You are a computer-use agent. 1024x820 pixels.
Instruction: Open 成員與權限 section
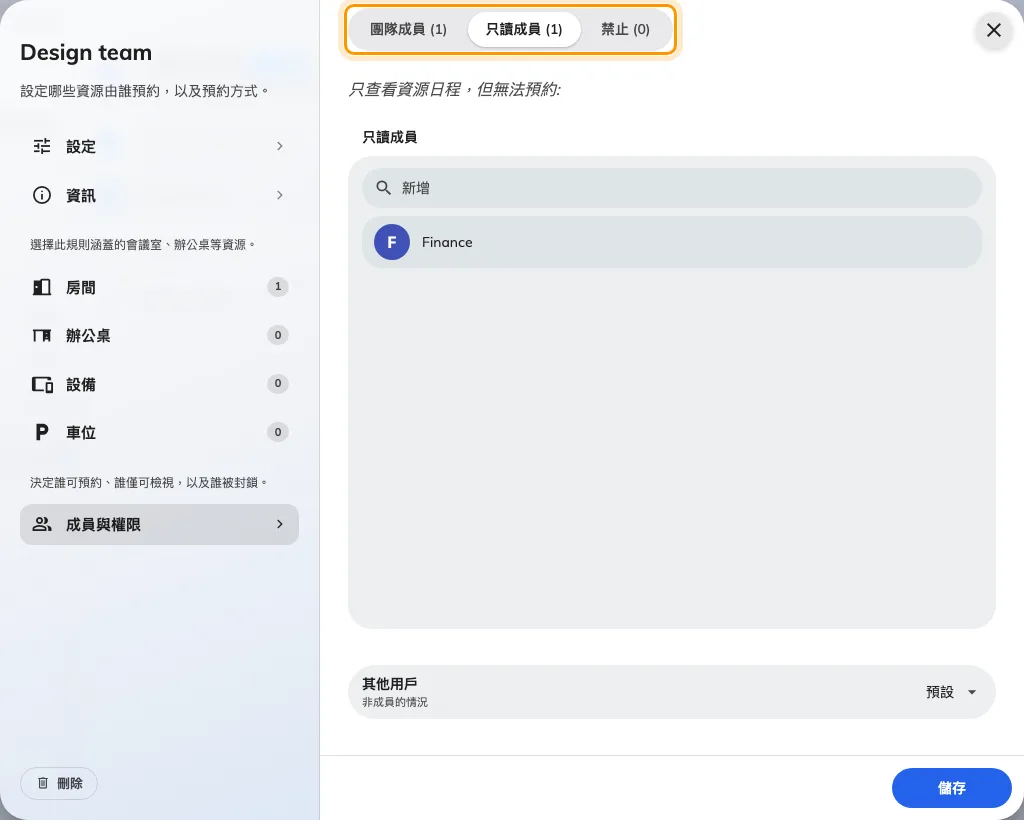(x=159, y=524)
